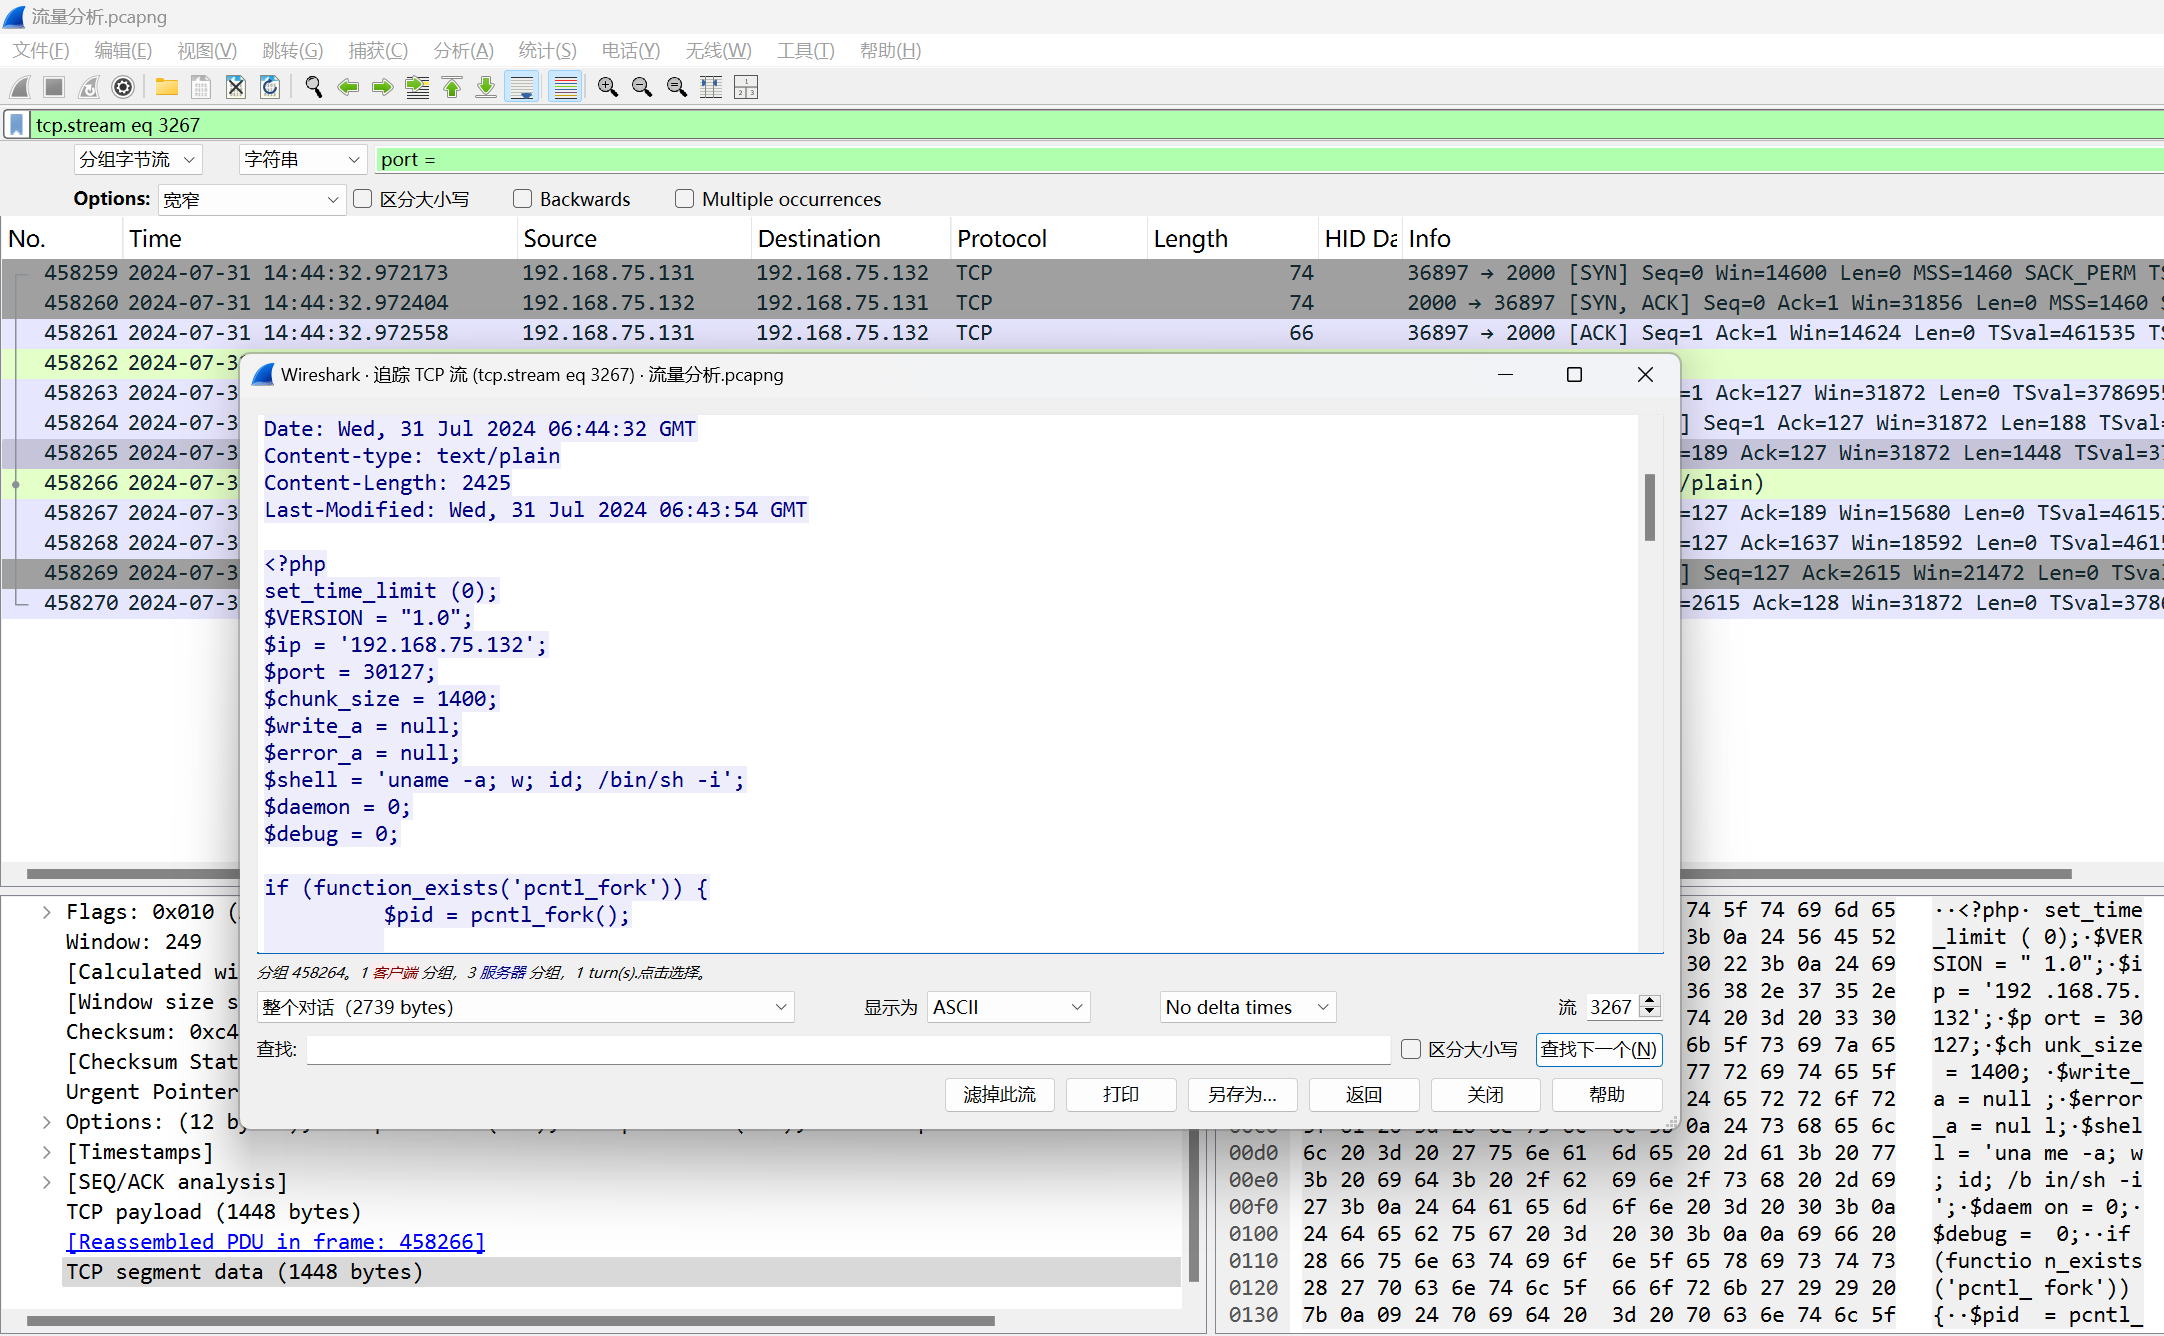Open the 整个对话 conversation dropdown

click(x=525, y=1007)
